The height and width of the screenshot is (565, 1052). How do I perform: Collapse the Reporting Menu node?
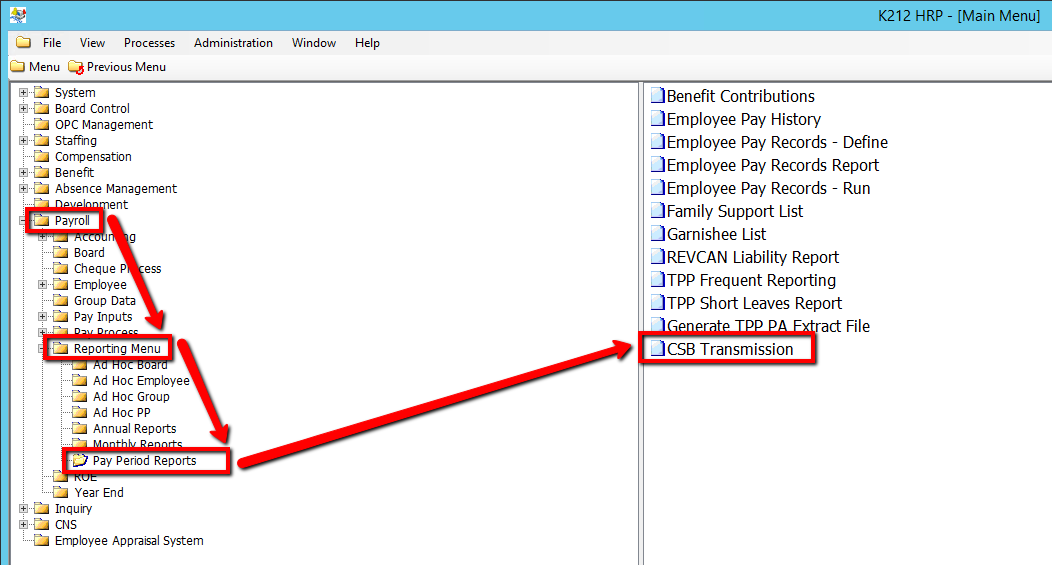[x=42, y=349]
